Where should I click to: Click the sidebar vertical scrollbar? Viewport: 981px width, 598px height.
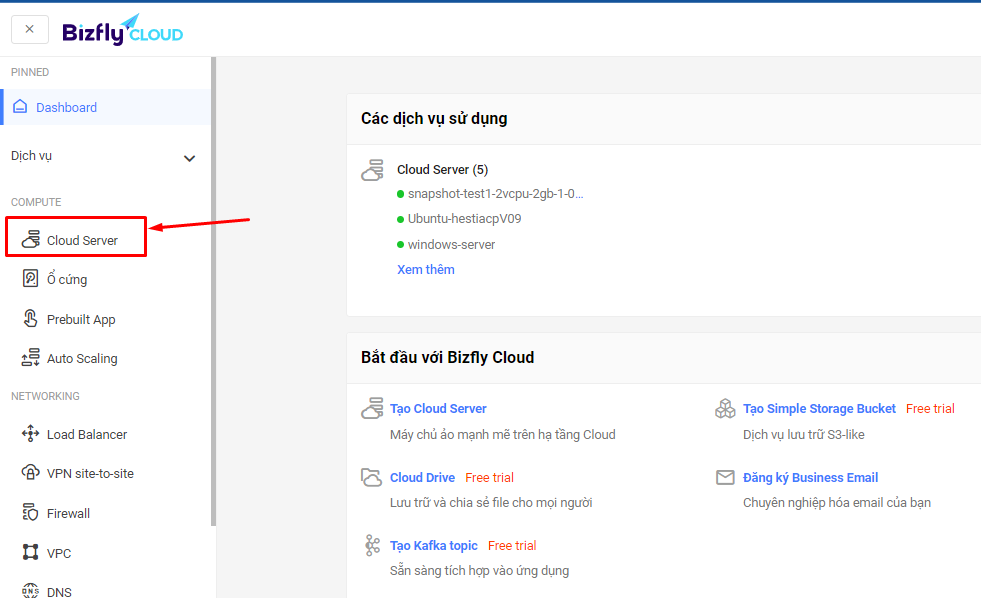(213, 292)
